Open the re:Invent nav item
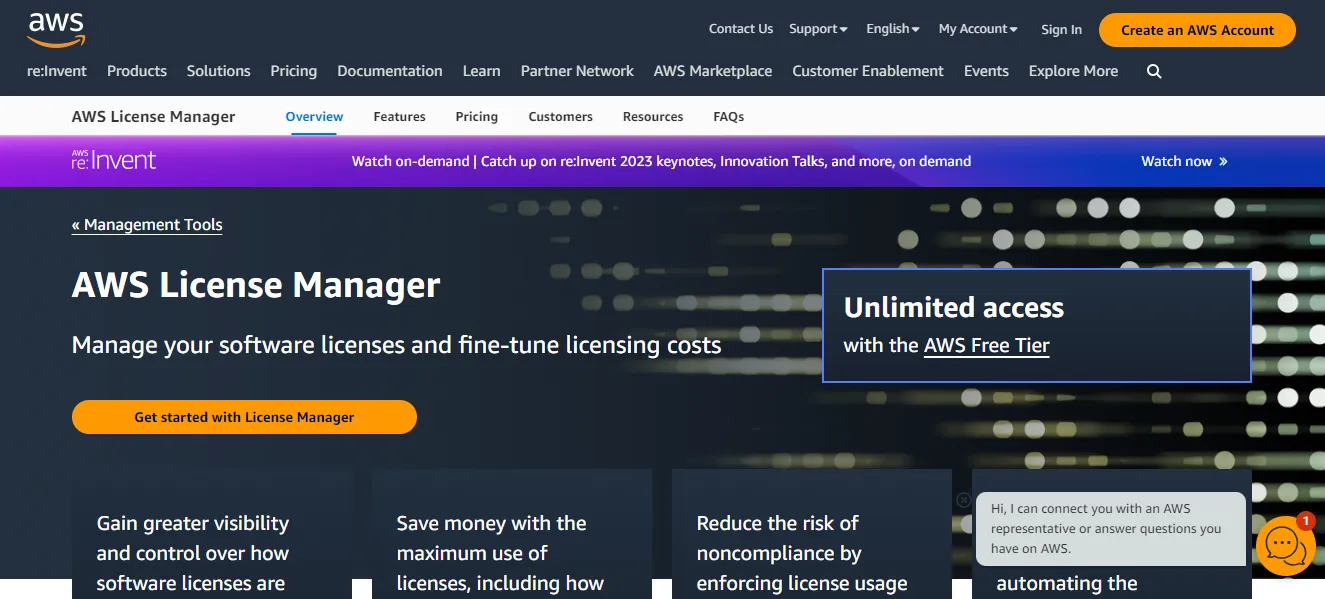Image resolution: width=1325 pixels, height=599 pixels. point(57,71)
